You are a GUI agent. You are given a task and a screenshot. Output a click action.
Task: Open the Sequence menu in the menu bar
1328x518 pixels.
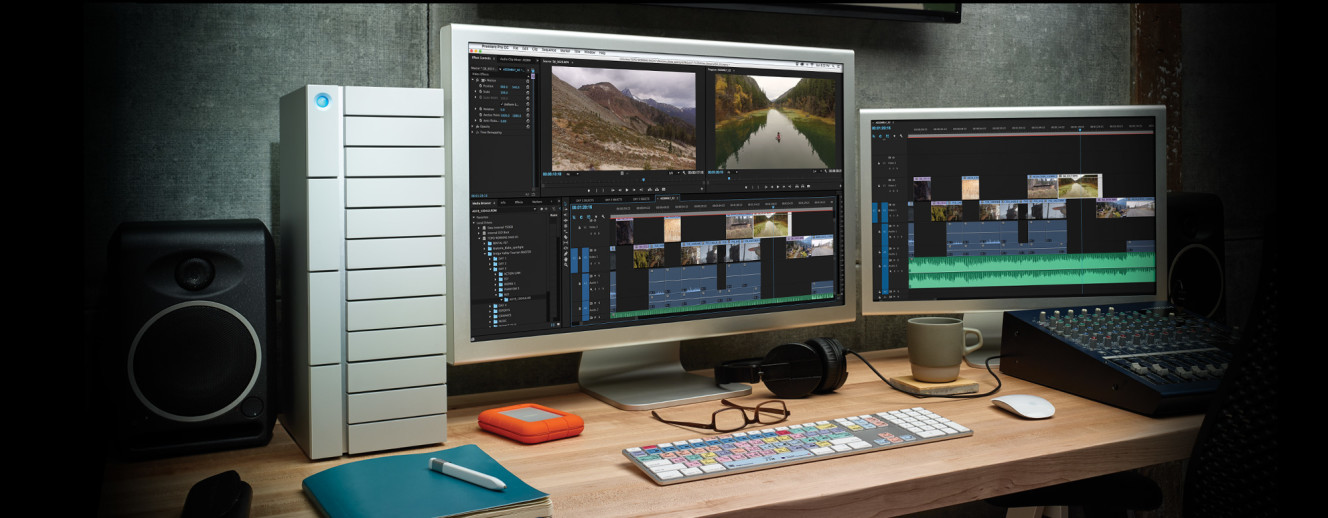(x=549, y=50)
